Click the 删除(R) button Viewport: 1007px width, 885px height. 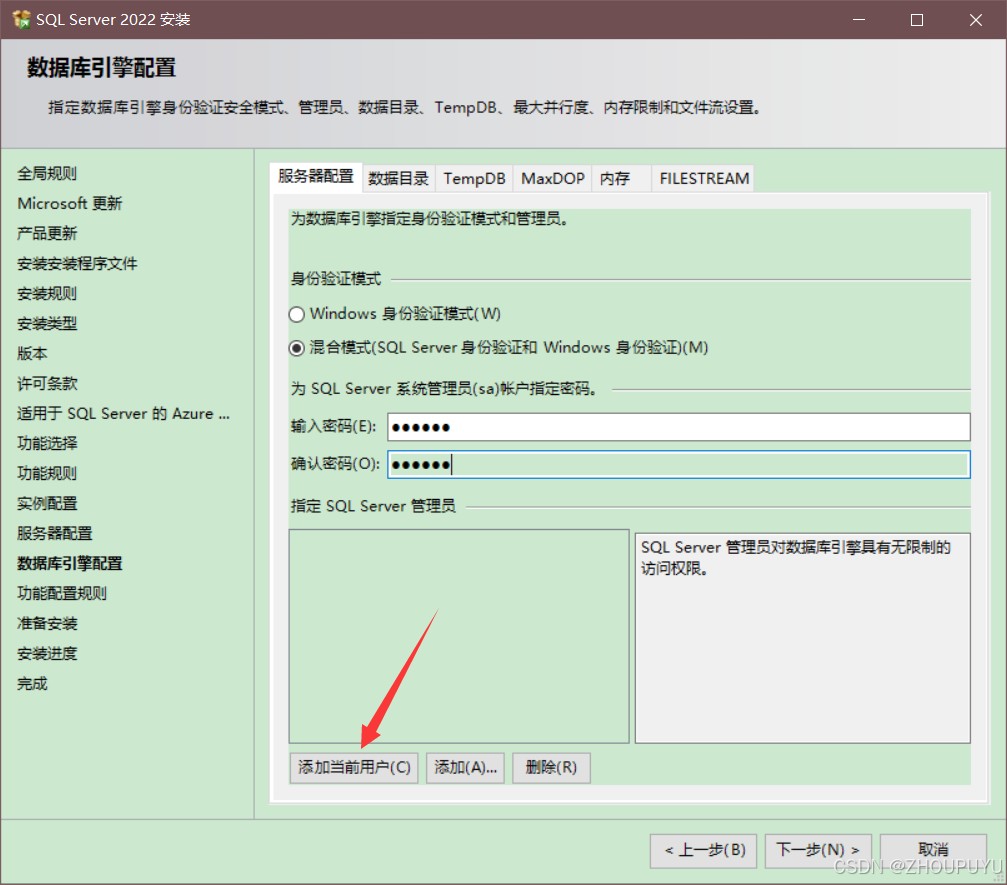tap(551, 768)
